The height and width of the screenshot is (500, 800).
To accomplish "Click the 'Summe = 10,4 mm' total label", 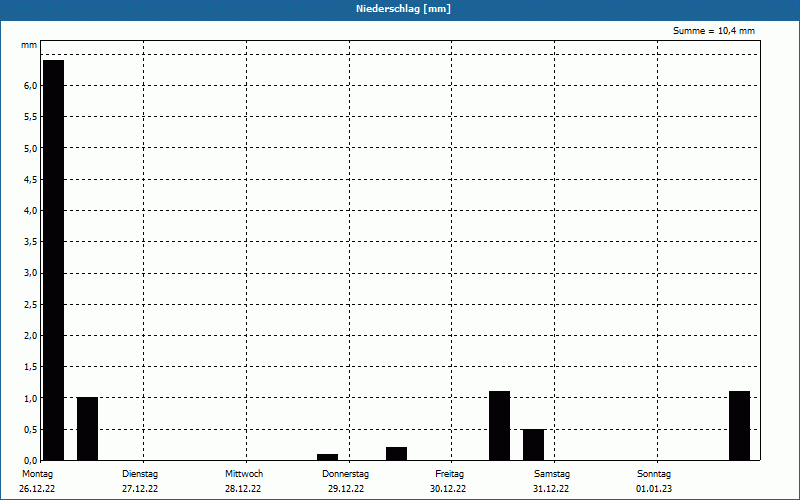I will (x=714, y=31).
